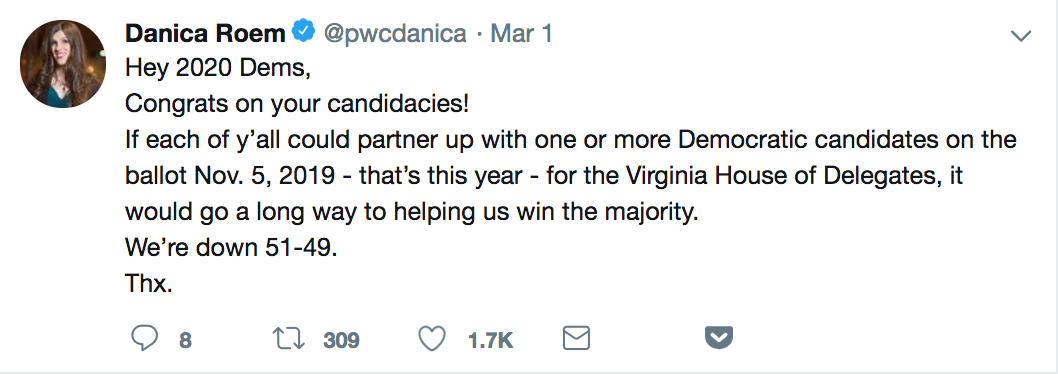Click the retweet count 309

(x=341, y=340)
